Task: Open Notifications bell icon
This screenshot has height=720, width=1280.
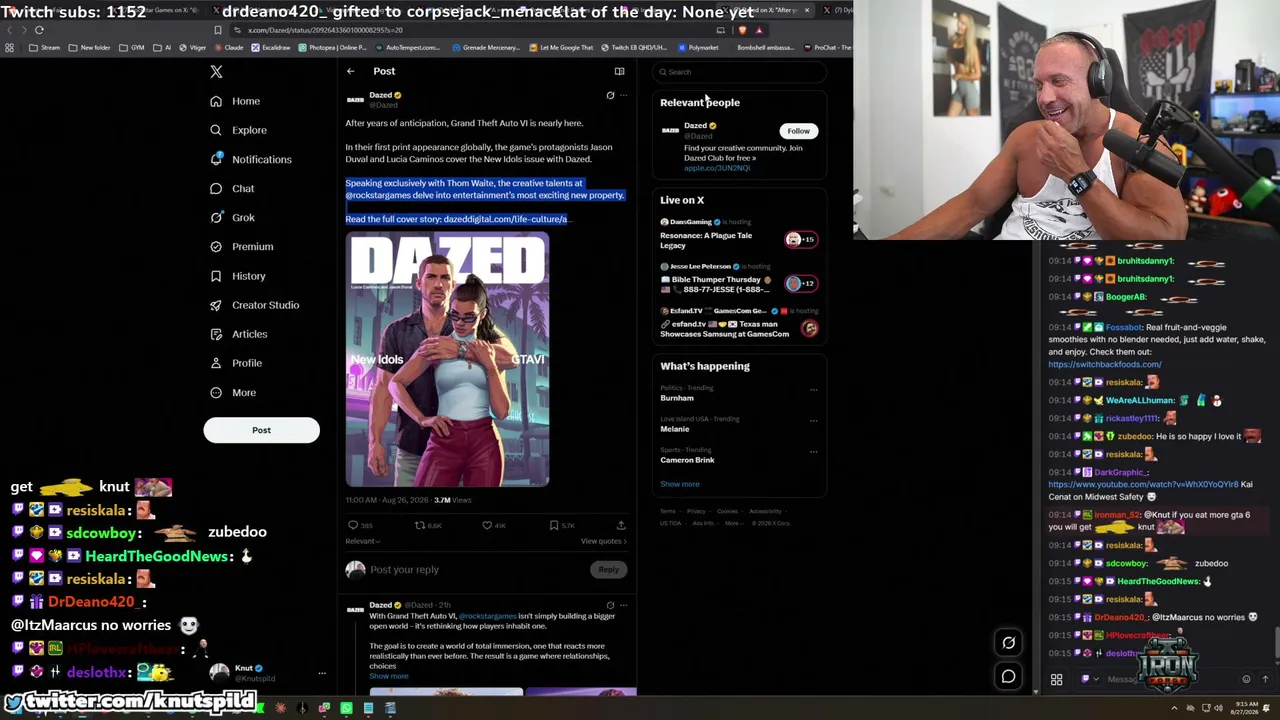Action: [x=216, y=159]
